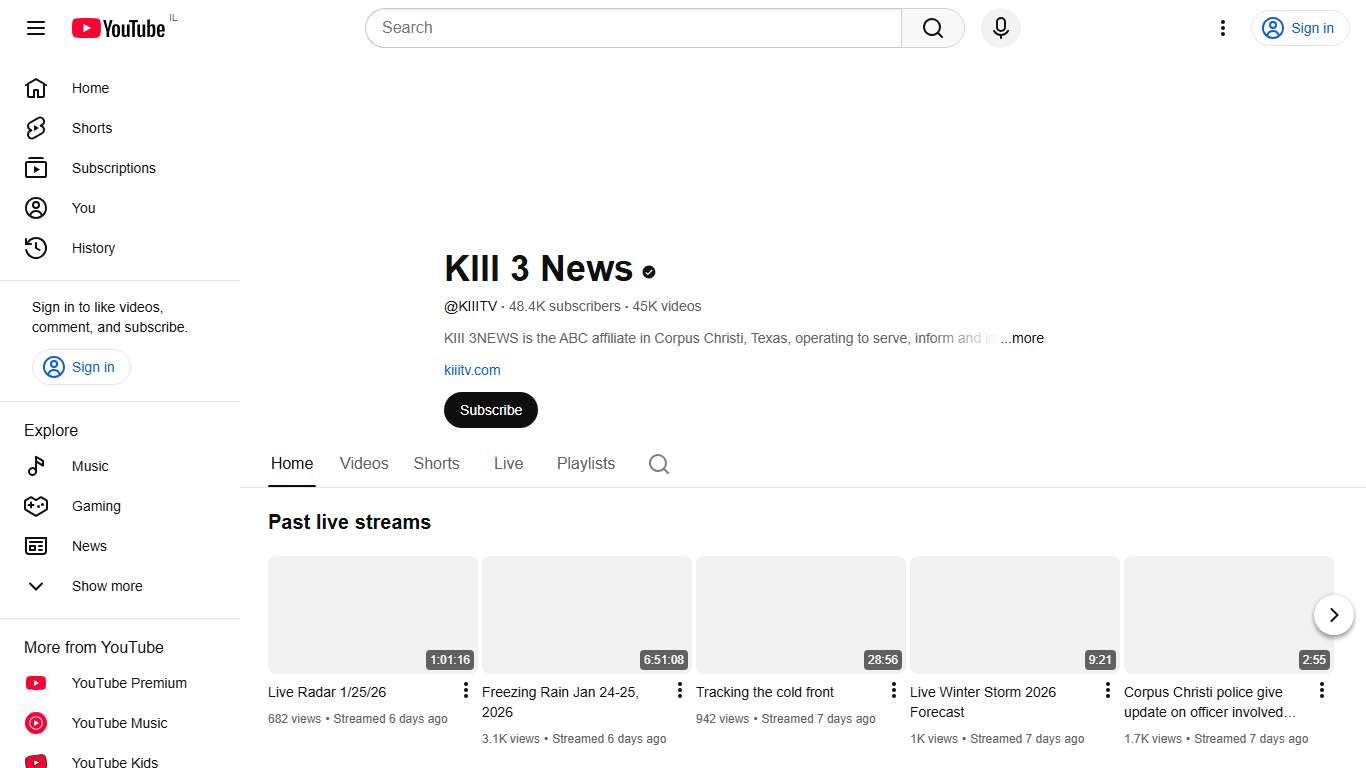Open watch History from the sidebar

pyautogui.click(x=93, y=248)
